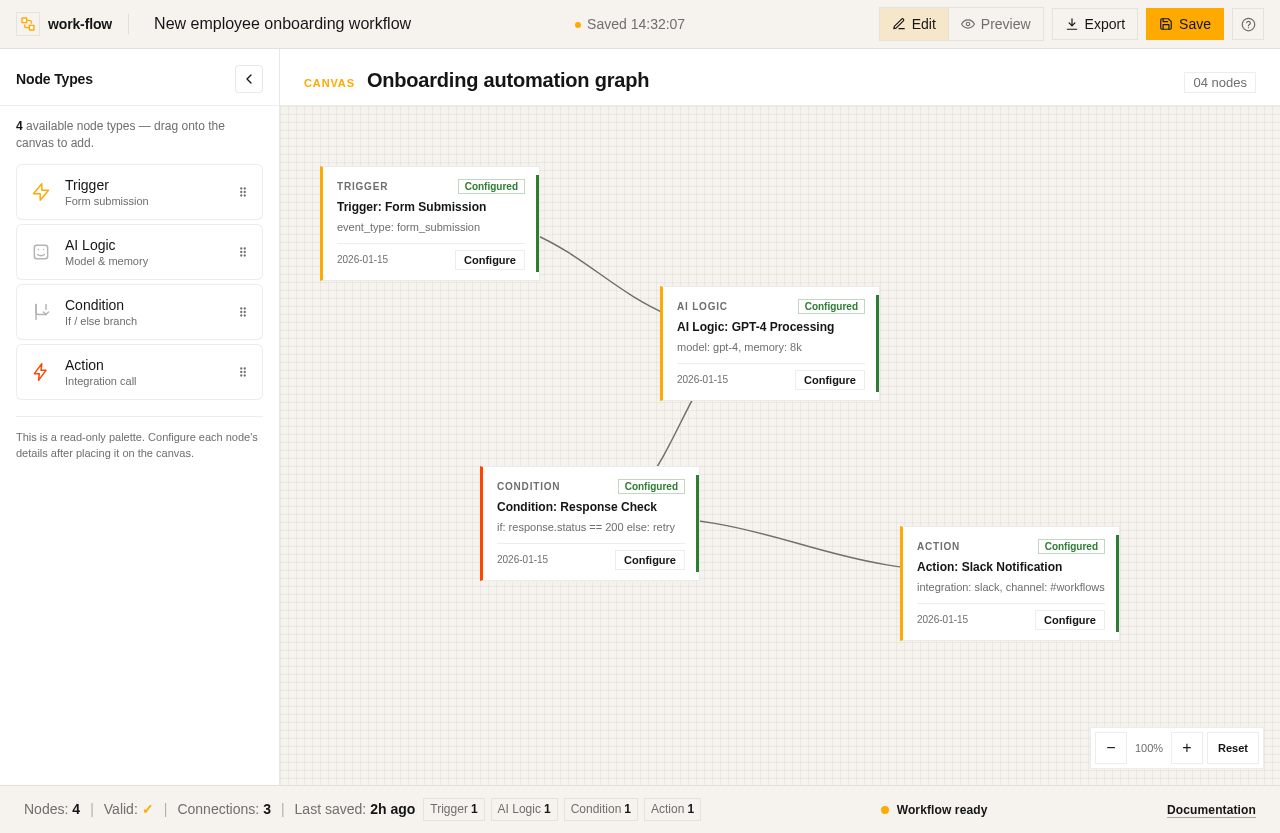Click the Trigger 1 count chip
This screenshot has width=1280, height=833.
click(454, 809)
